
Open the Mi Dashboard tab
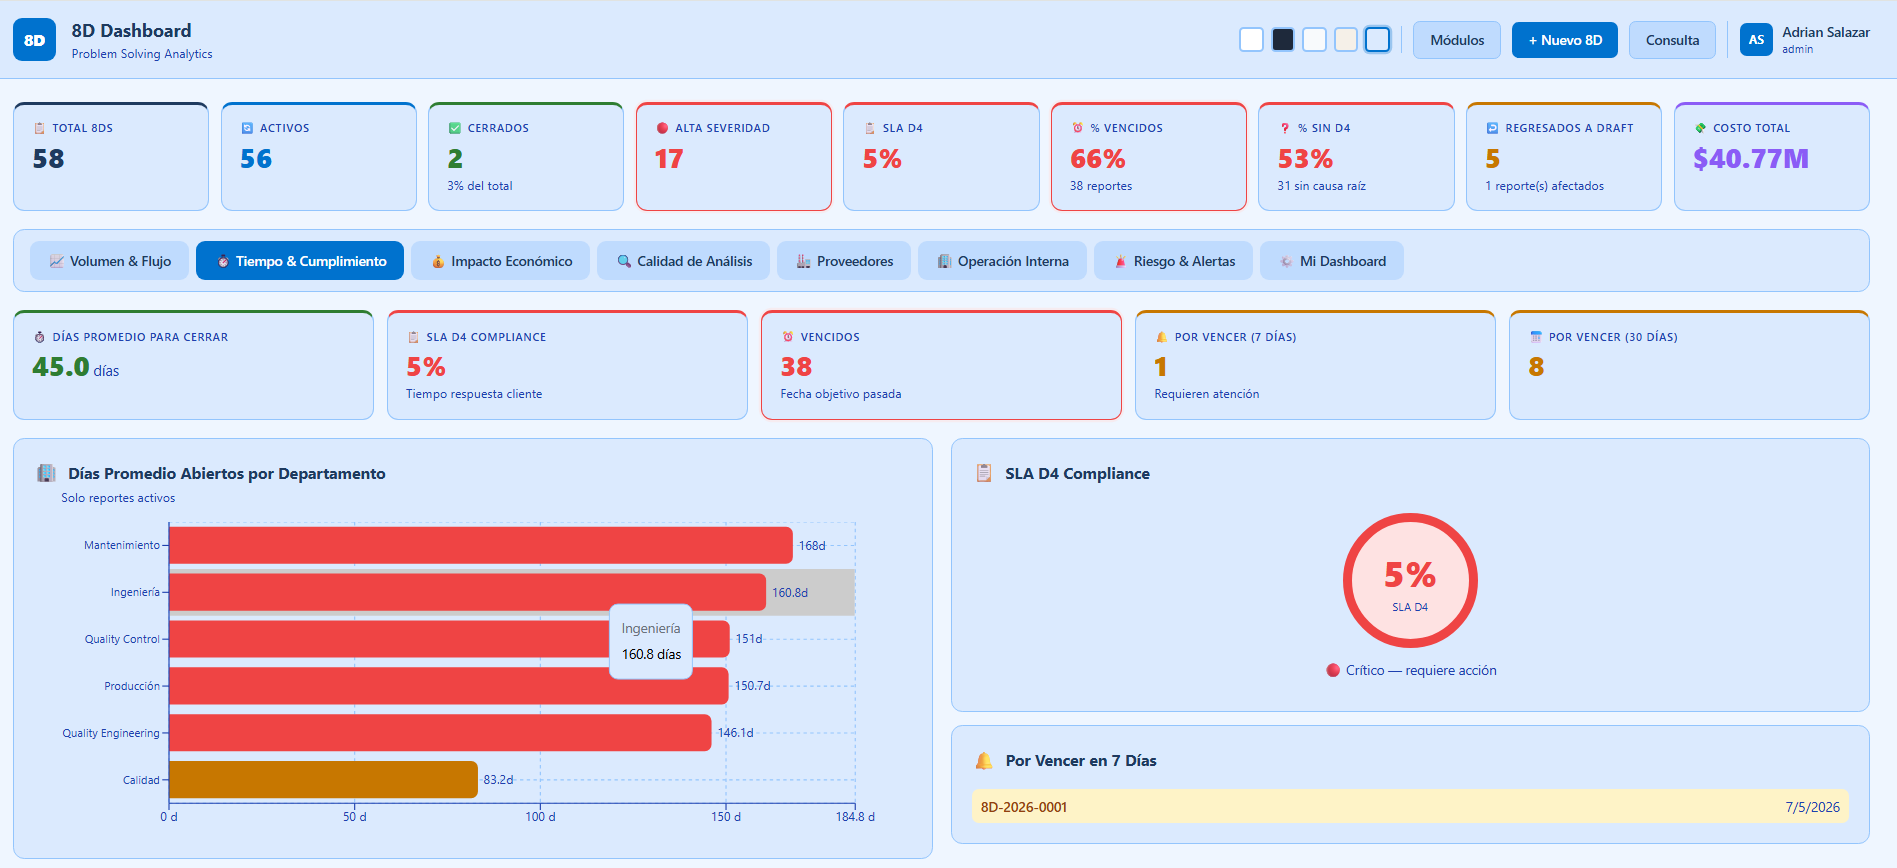(x=1332, y=261)
